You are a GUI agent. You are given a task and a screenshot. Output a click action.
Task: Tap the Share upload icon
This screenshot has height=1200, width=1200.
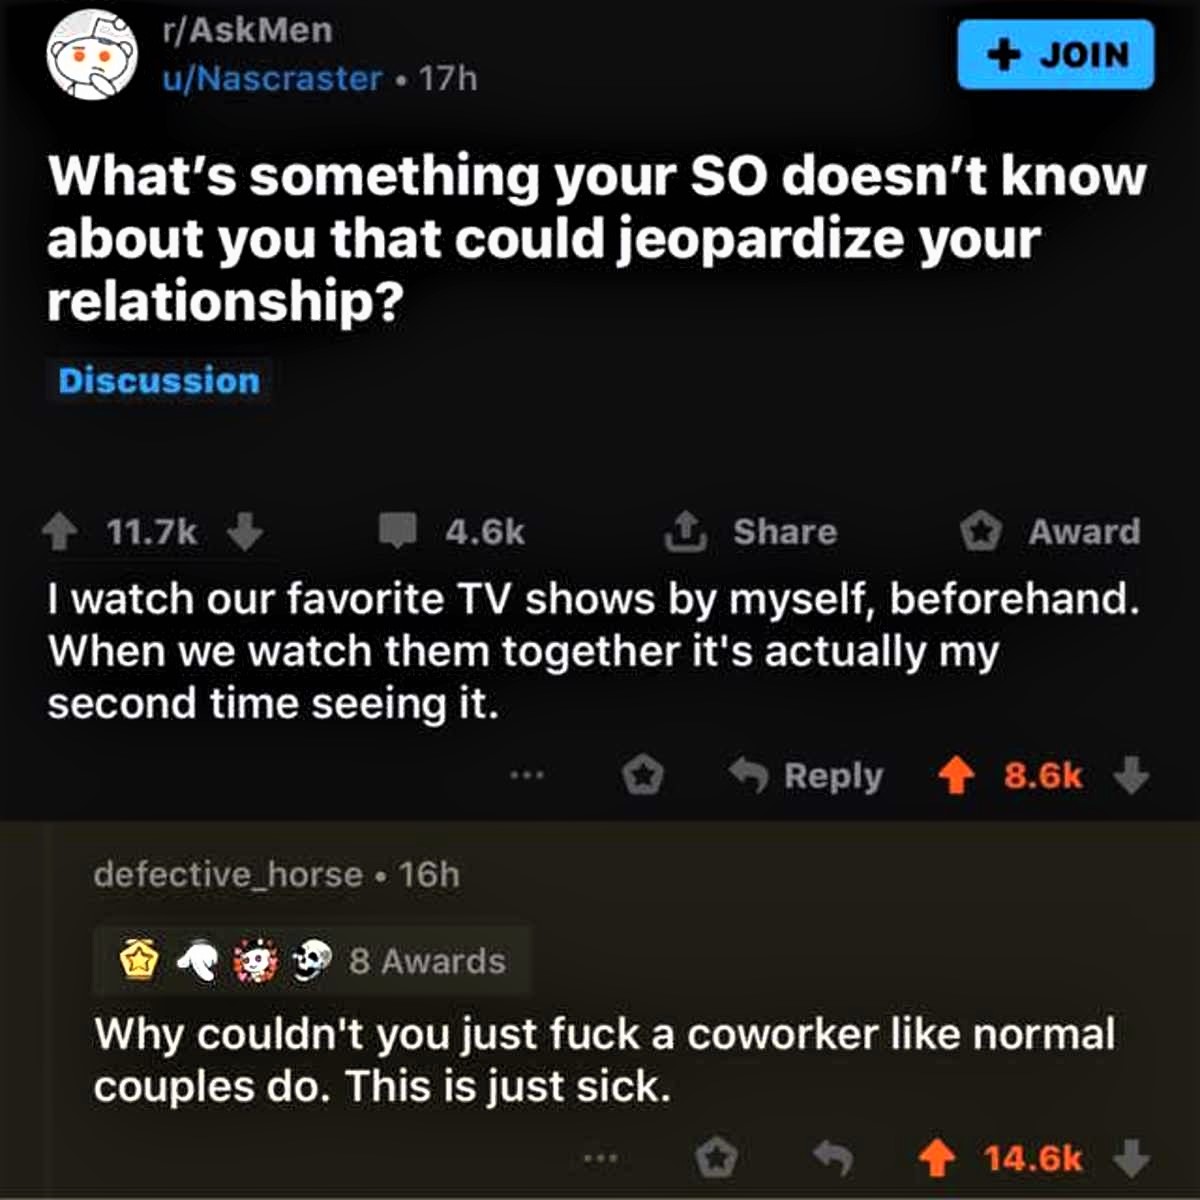[x=686, y=531]
